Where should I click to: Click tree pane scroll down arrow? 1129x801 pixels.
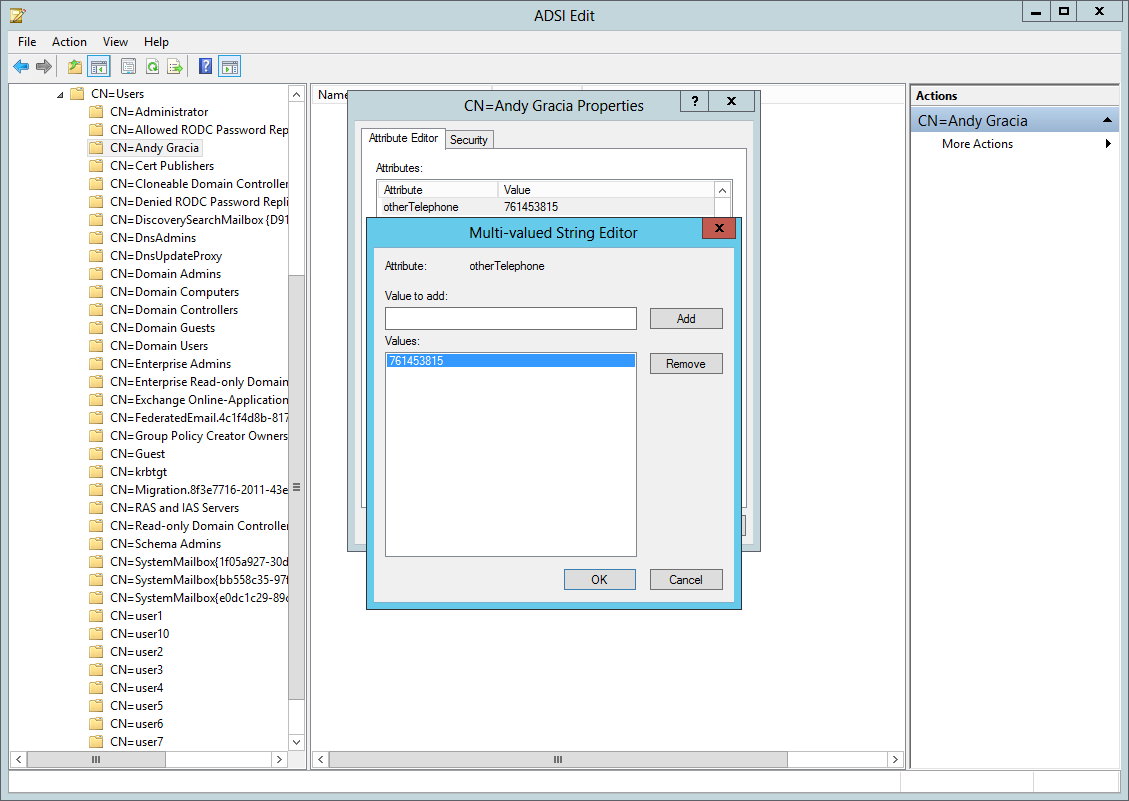tap(297, 742)
